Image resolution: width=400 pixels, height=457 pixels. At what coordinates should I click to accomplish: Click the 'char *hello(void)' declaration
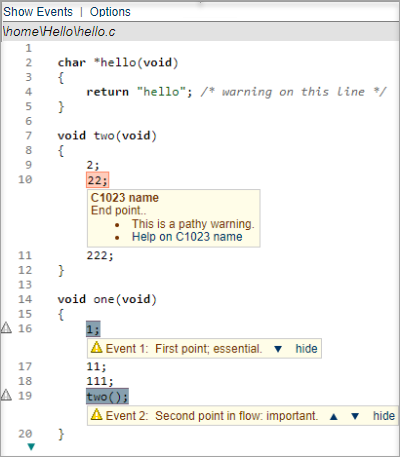point(118,62)
